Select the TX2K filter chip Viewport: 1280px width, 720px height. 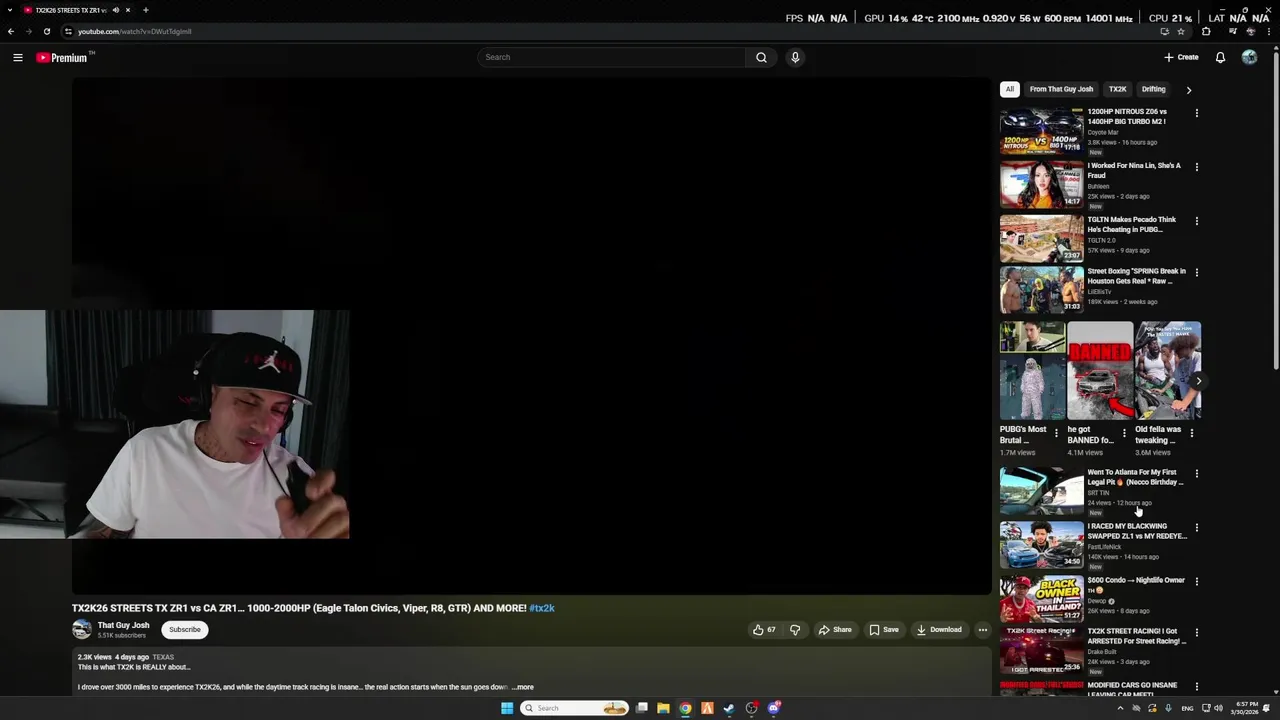[1117, 89]
